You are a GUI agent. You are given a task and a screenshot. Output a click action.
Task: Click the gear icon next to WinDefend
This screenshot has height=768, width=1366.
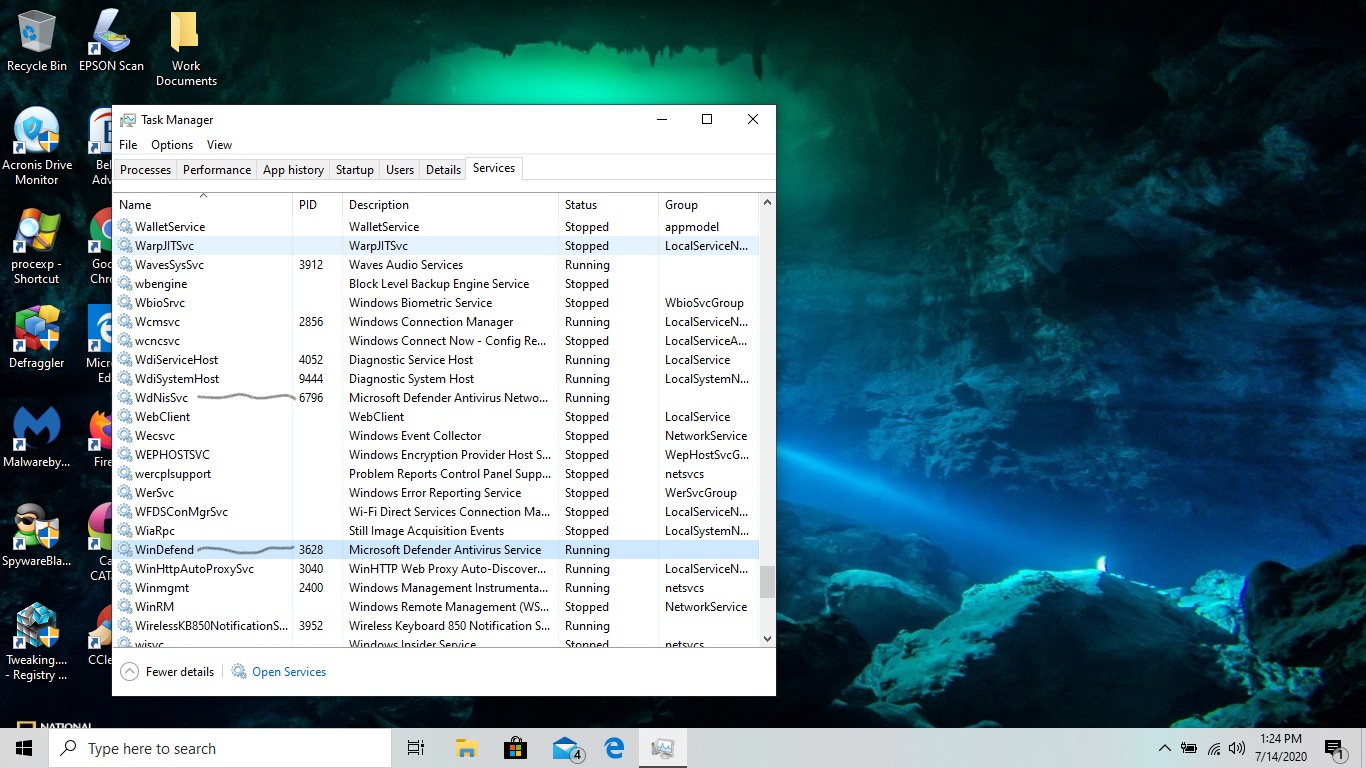coord(125,550)
